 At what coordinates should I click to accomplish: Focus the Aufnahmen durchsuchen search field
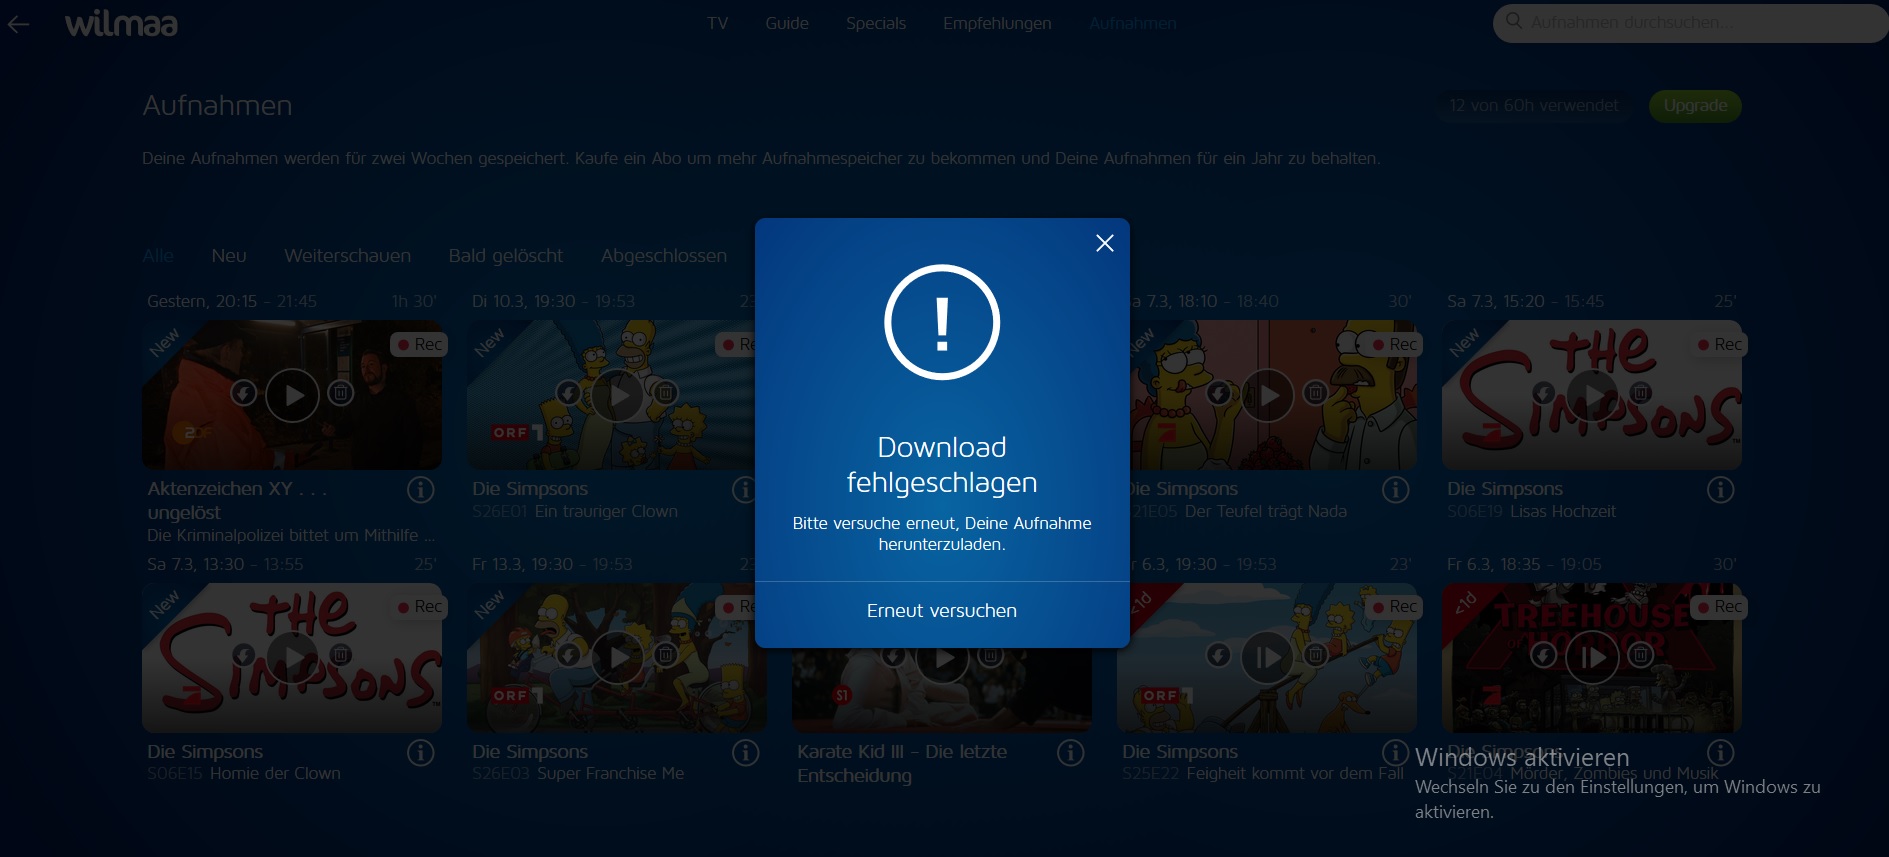1690,22
